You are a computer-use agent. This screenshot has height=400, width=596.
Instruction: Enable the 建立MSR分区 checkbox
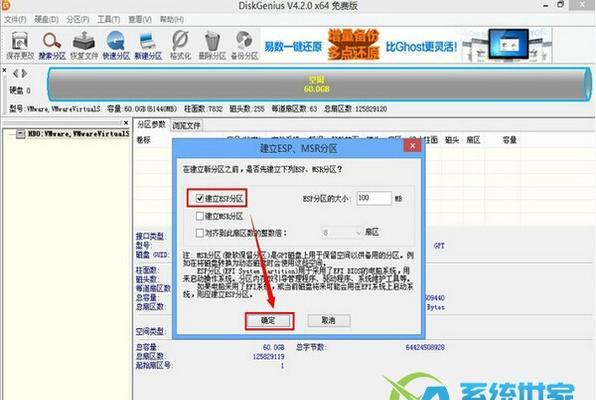coord(200,216)
